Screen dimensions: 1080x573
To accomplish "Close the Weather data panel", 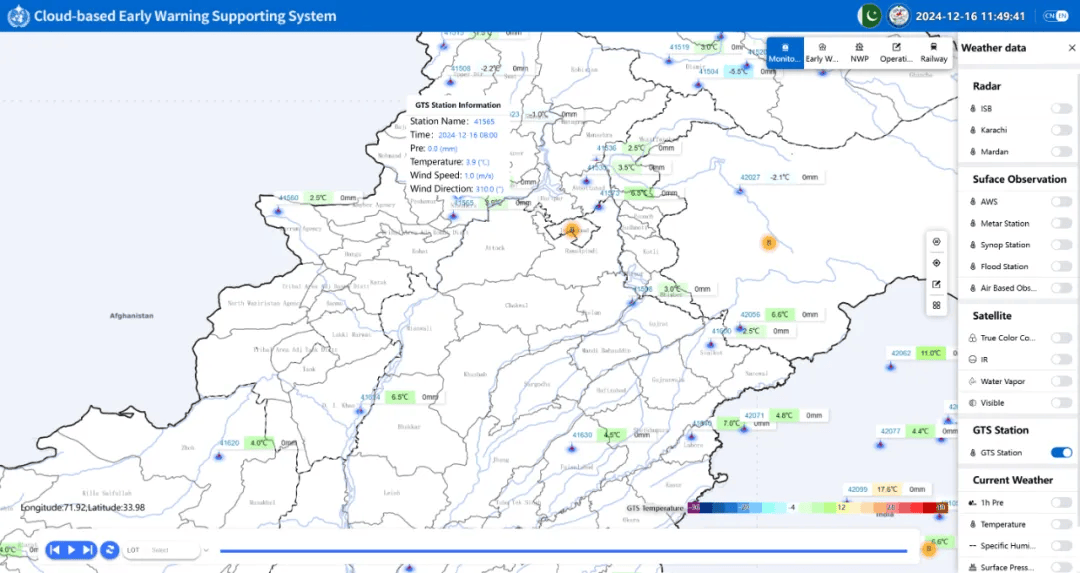I will click(1072, 47).
